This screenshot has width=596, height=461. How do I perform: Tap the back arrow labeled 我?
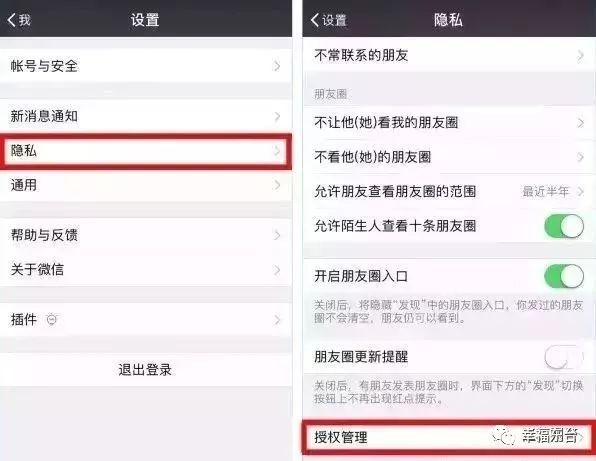[19, 20]
